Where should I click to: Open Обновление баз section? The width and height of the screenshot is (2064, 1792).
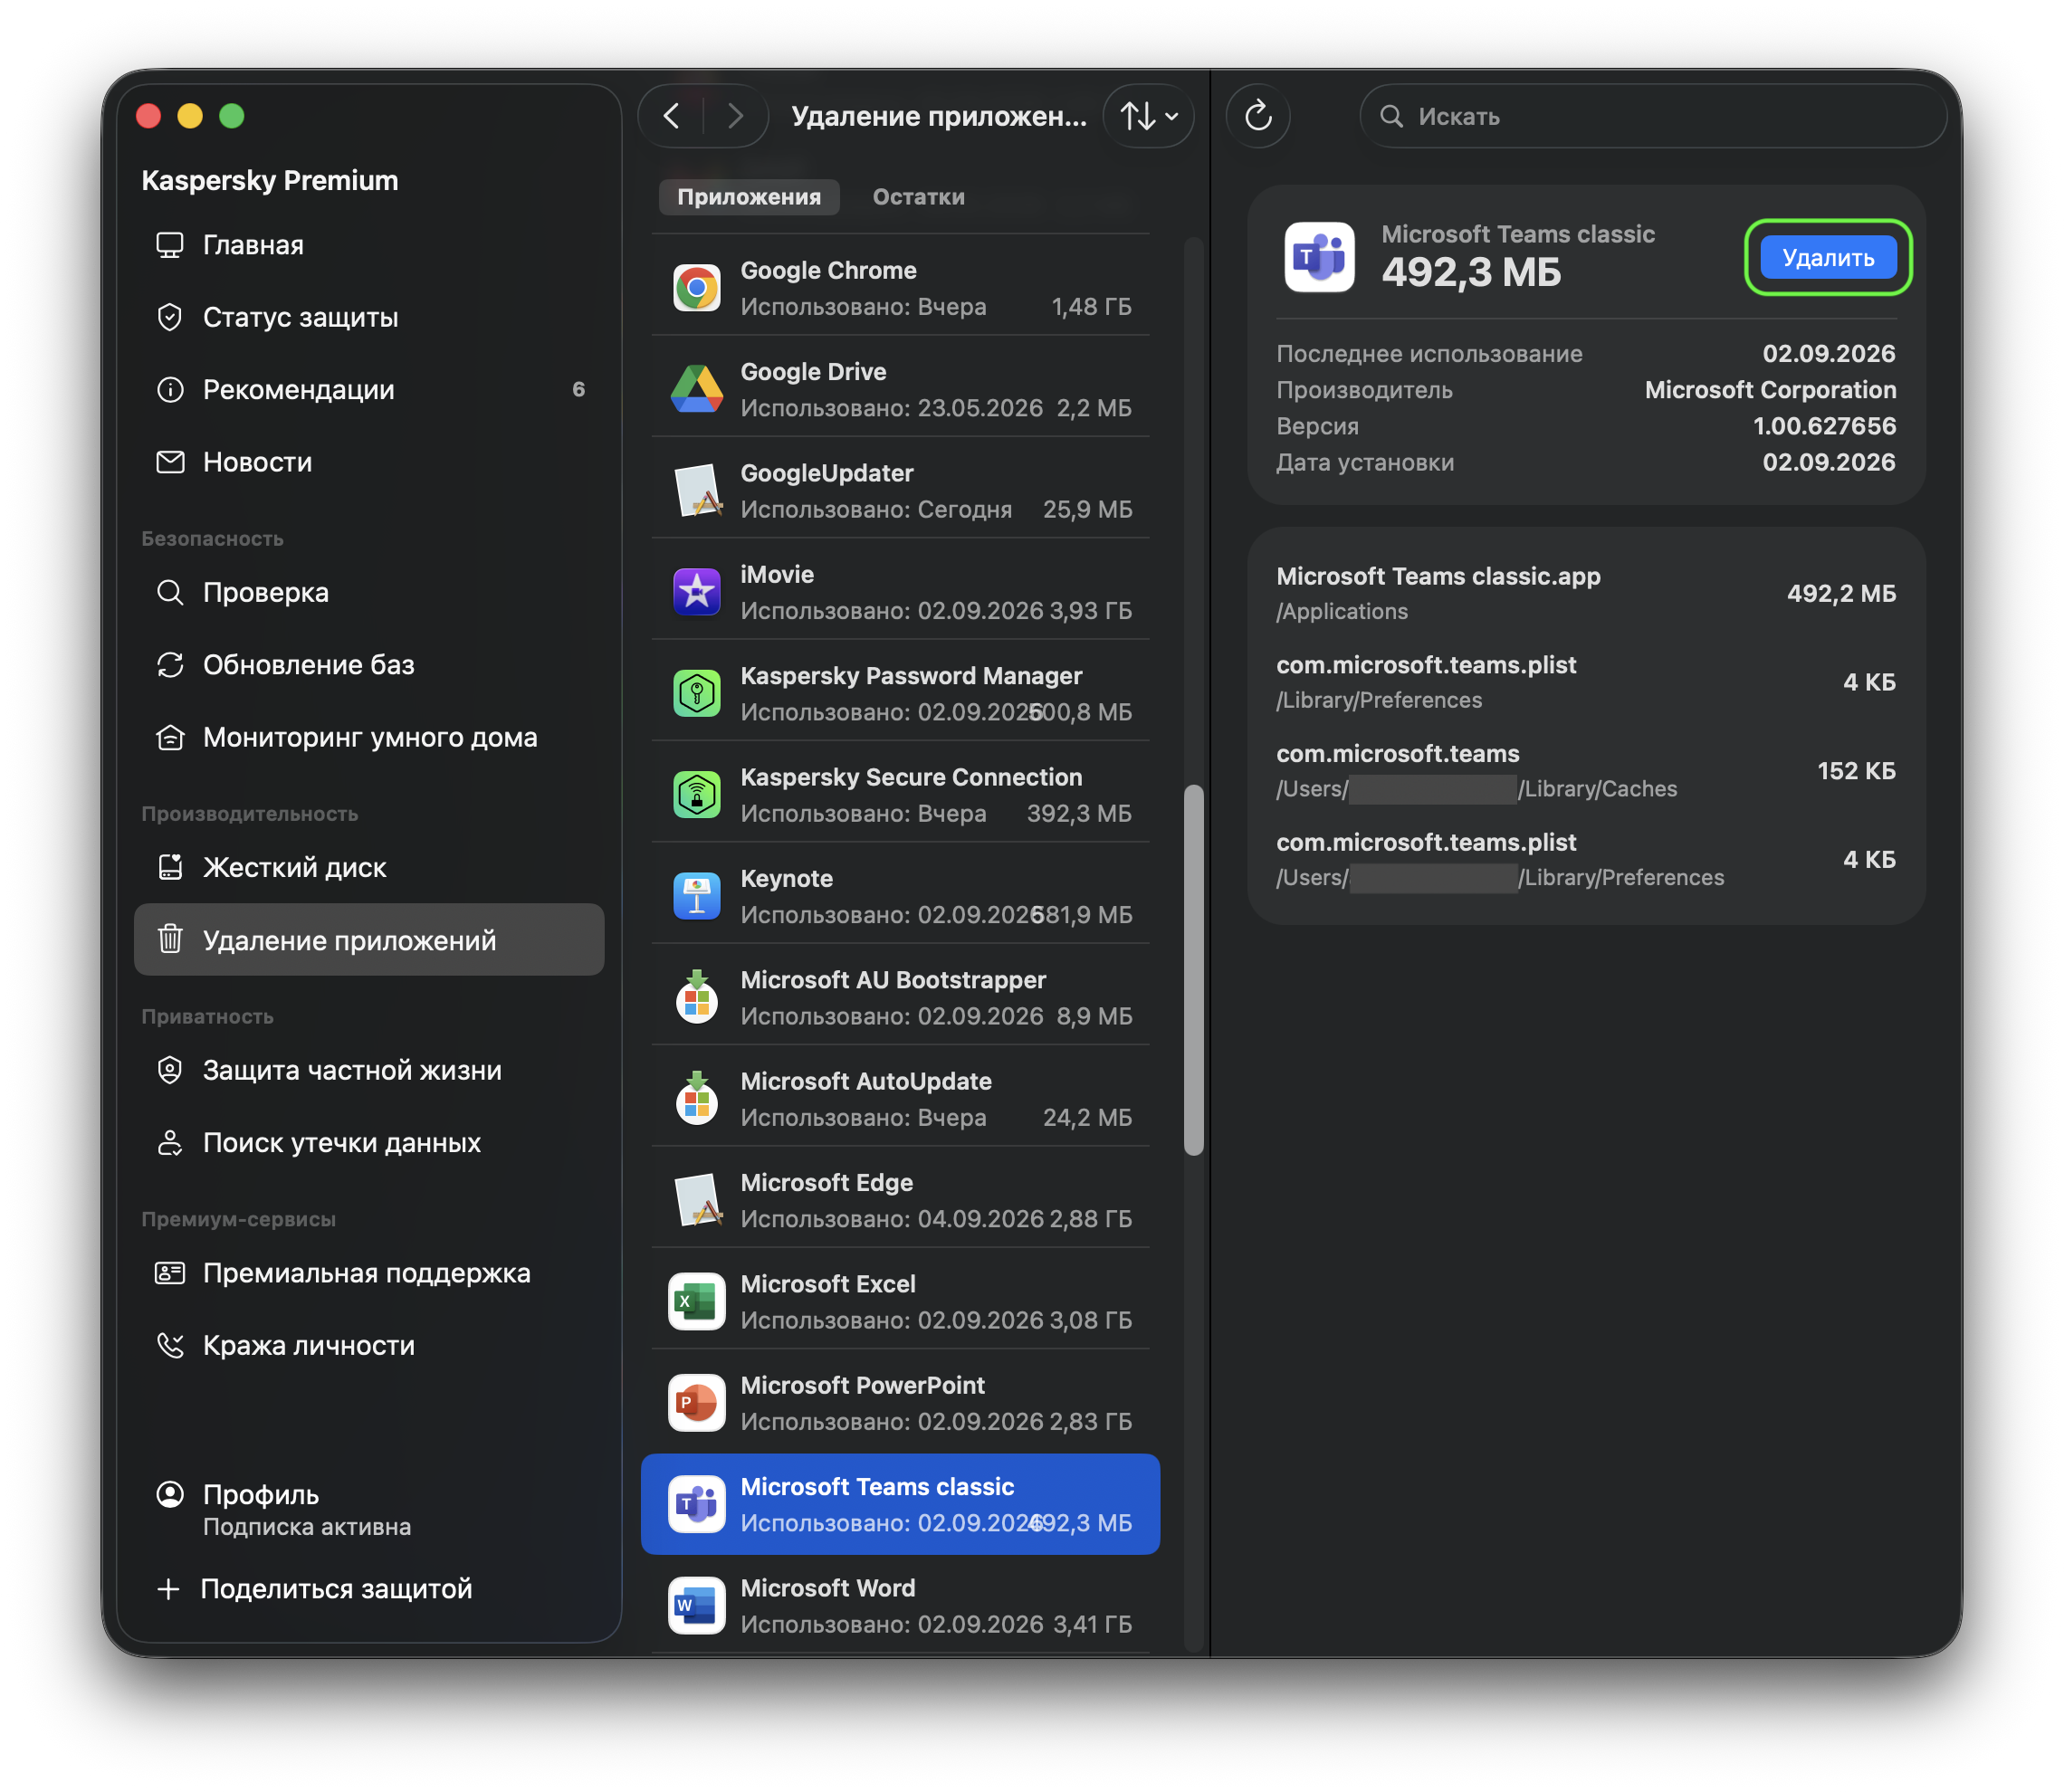click(x=369, y=665)
